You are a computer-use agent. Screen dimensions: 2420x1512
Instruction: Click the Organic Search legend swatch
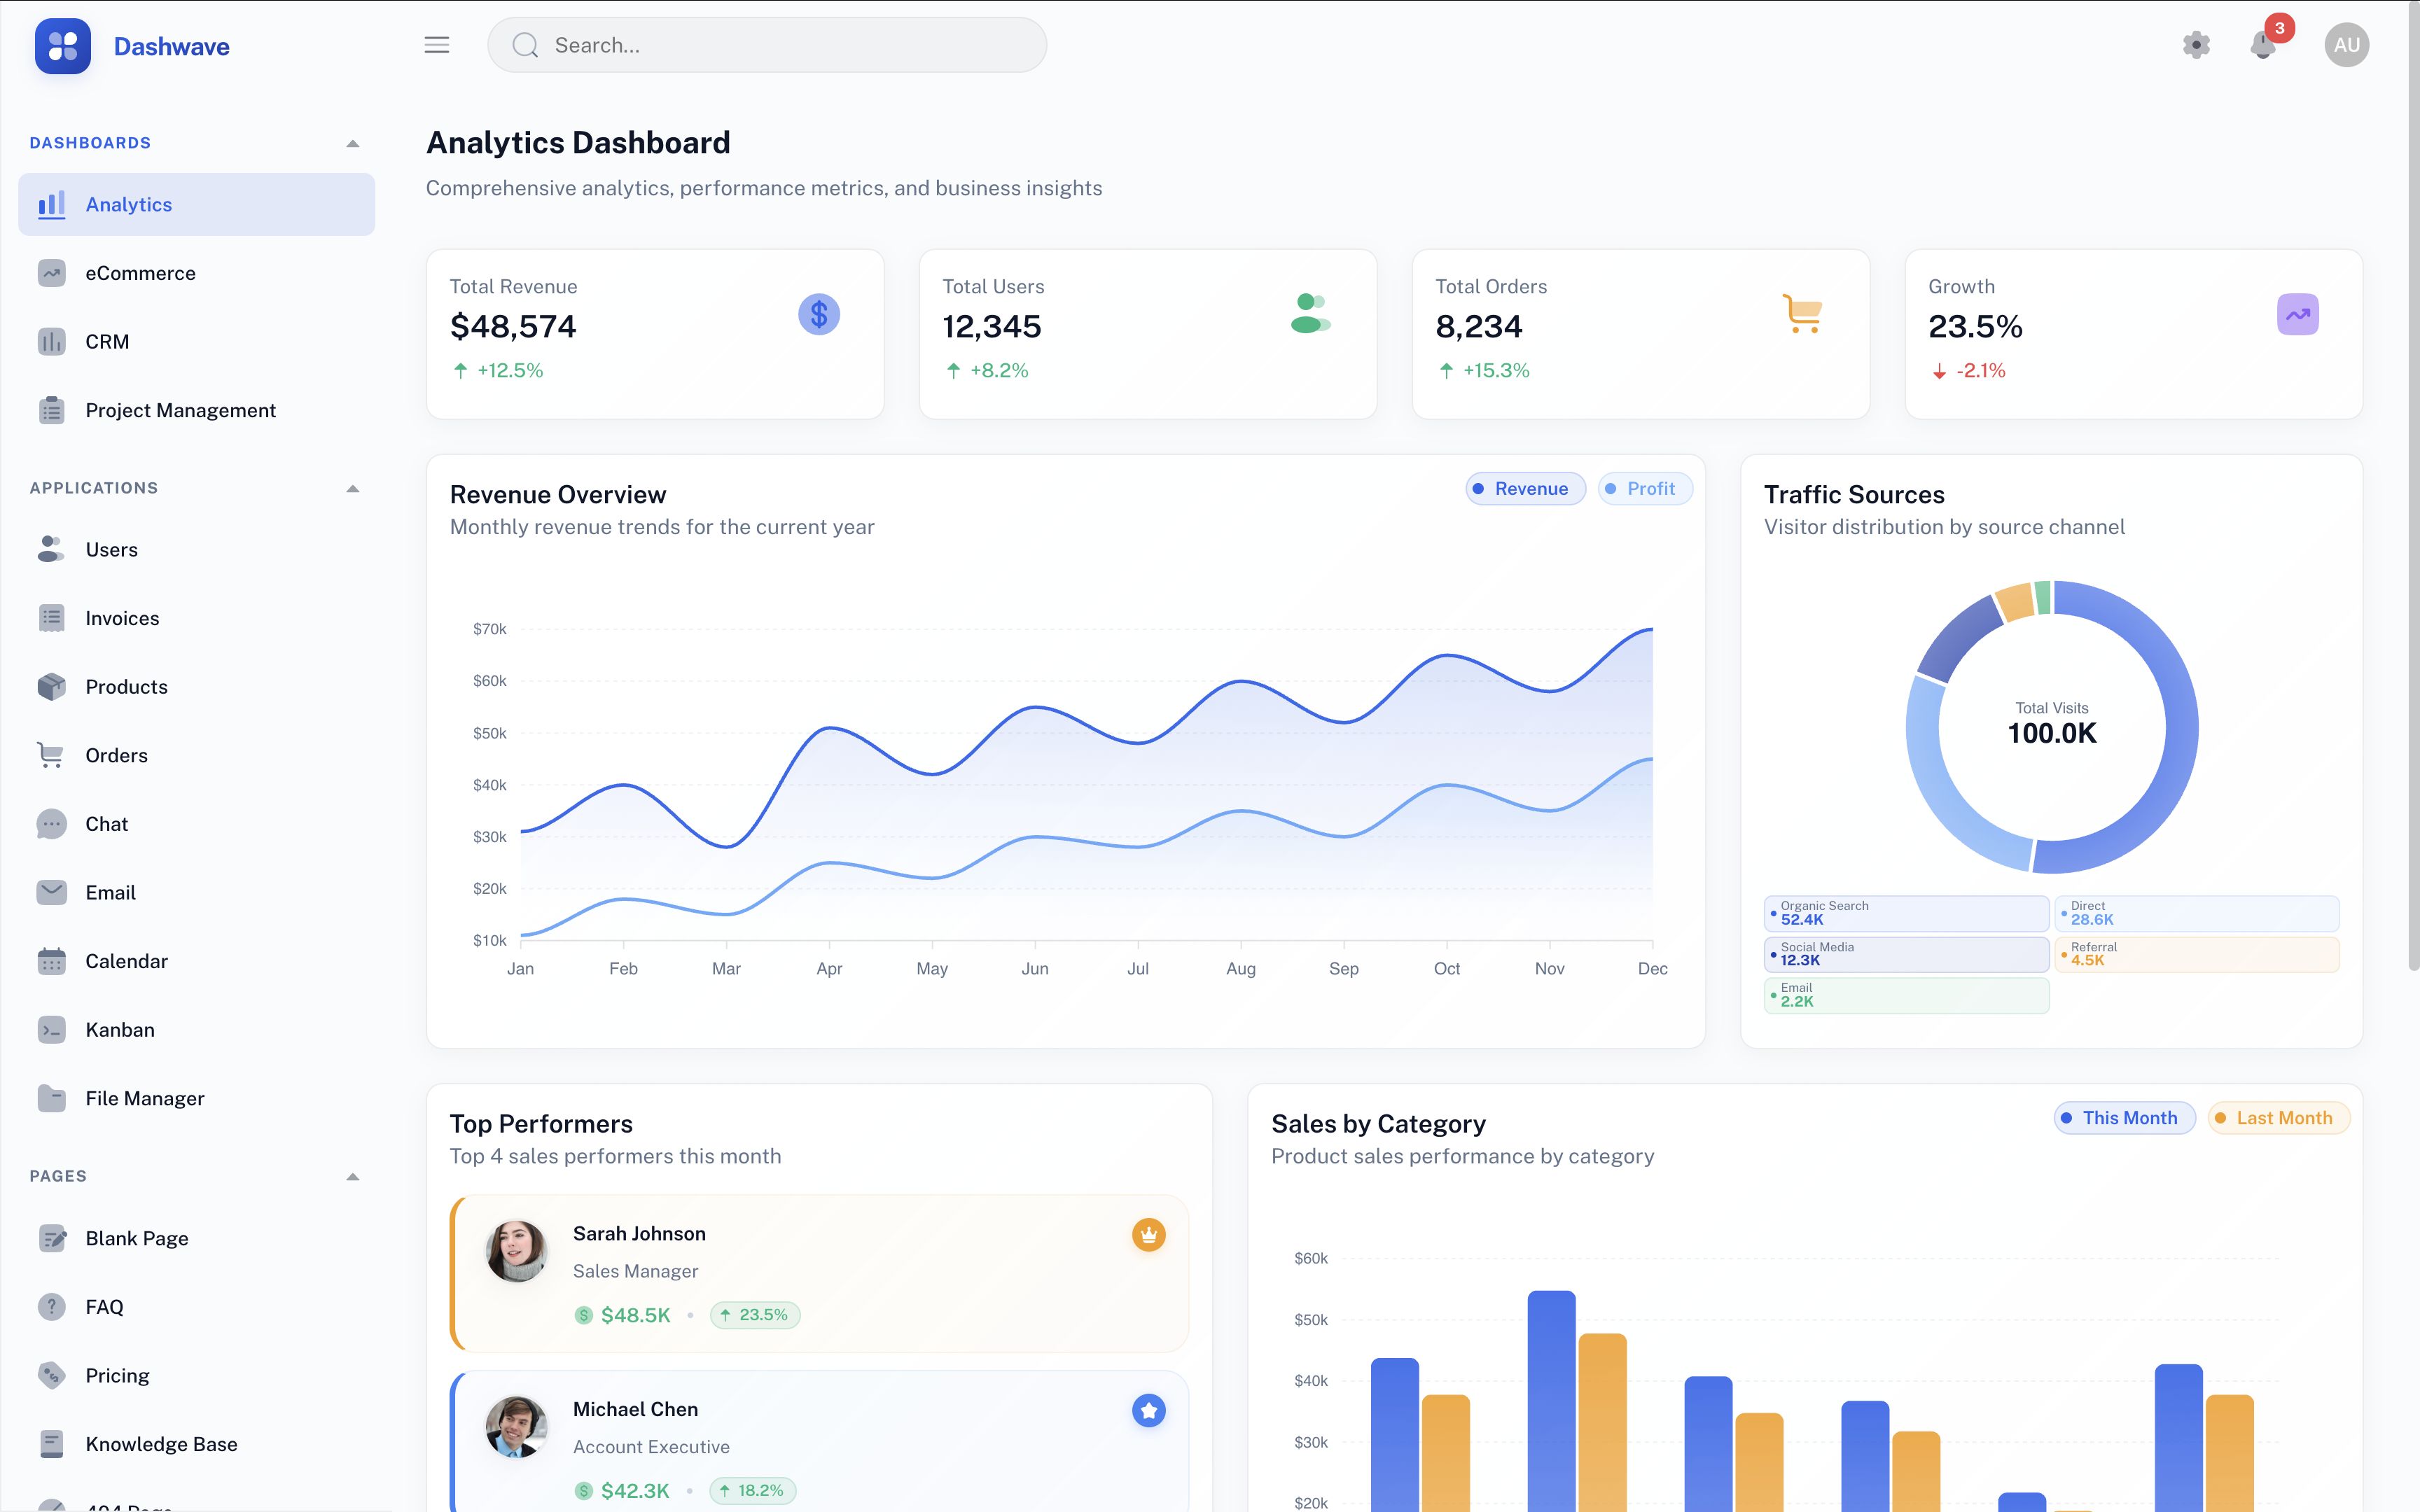(x=1774, y=913)
